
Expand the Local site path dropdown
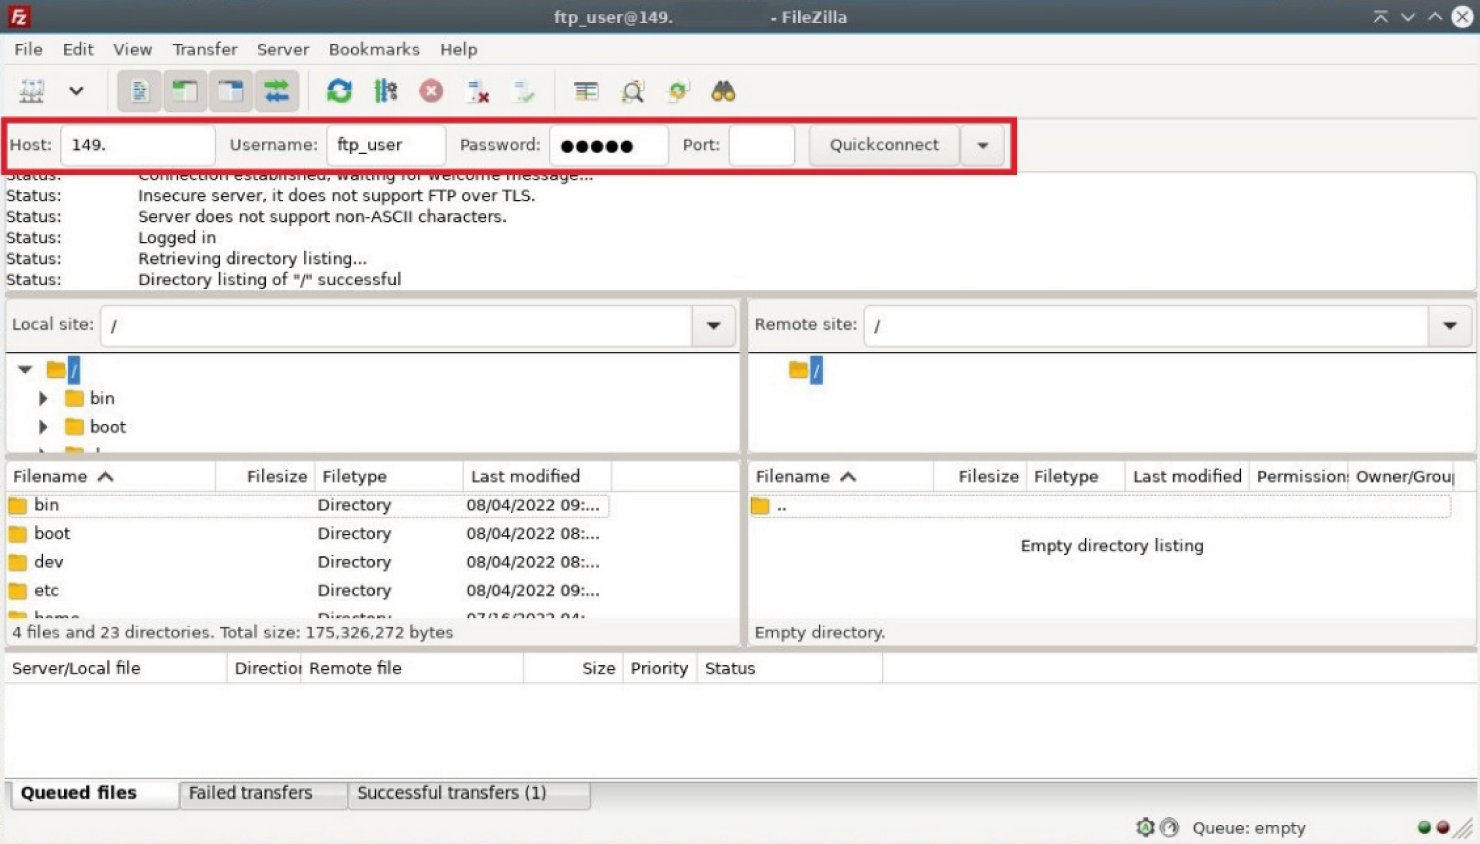[714, 325]
